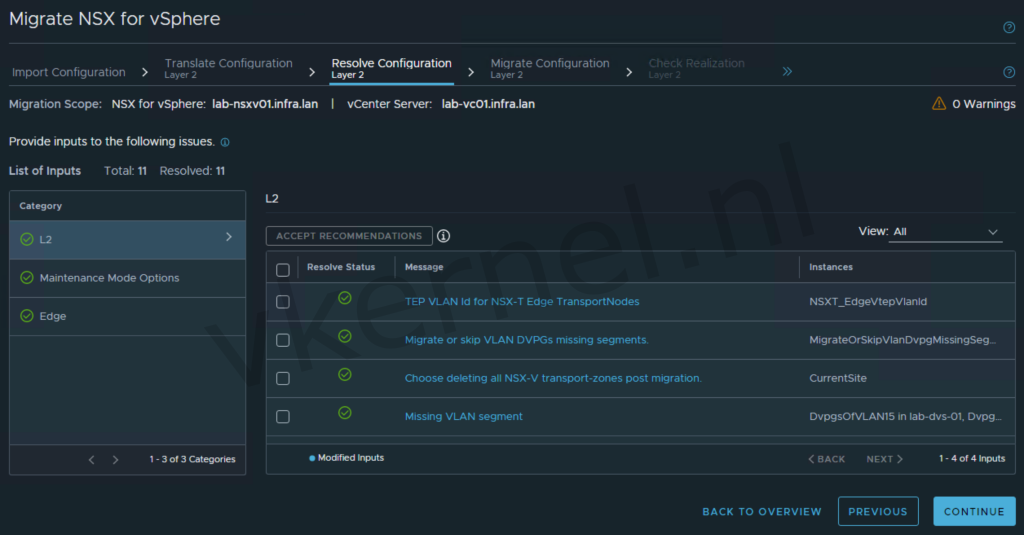The height and width of the screenshot is (535, 1024).
Task: Open 'Choose deleting all NSX-V transport-zones' link
Action: click(x=553, y=378)
